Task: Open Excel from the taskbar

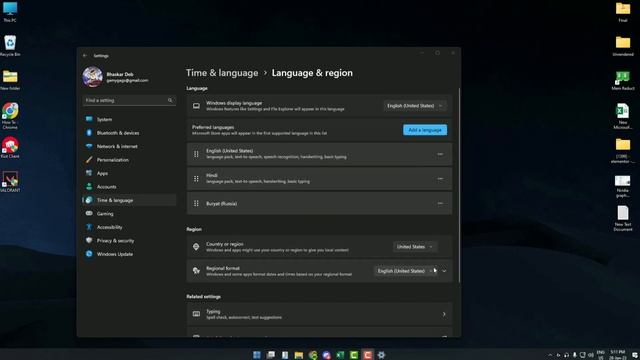Action: click(340, 355)
